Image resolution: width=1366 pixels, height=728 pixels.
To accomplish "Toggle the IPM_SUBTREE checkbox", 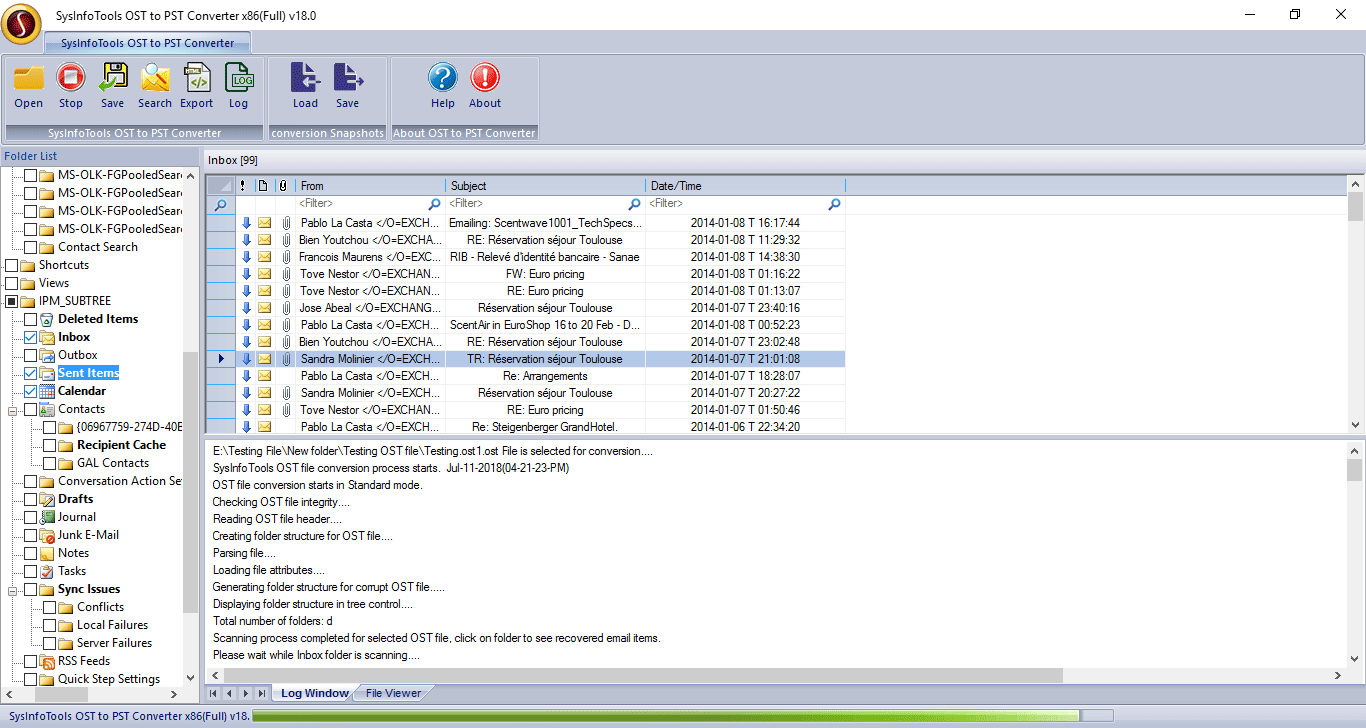I will pyautogui.click(x=11, y=301).
